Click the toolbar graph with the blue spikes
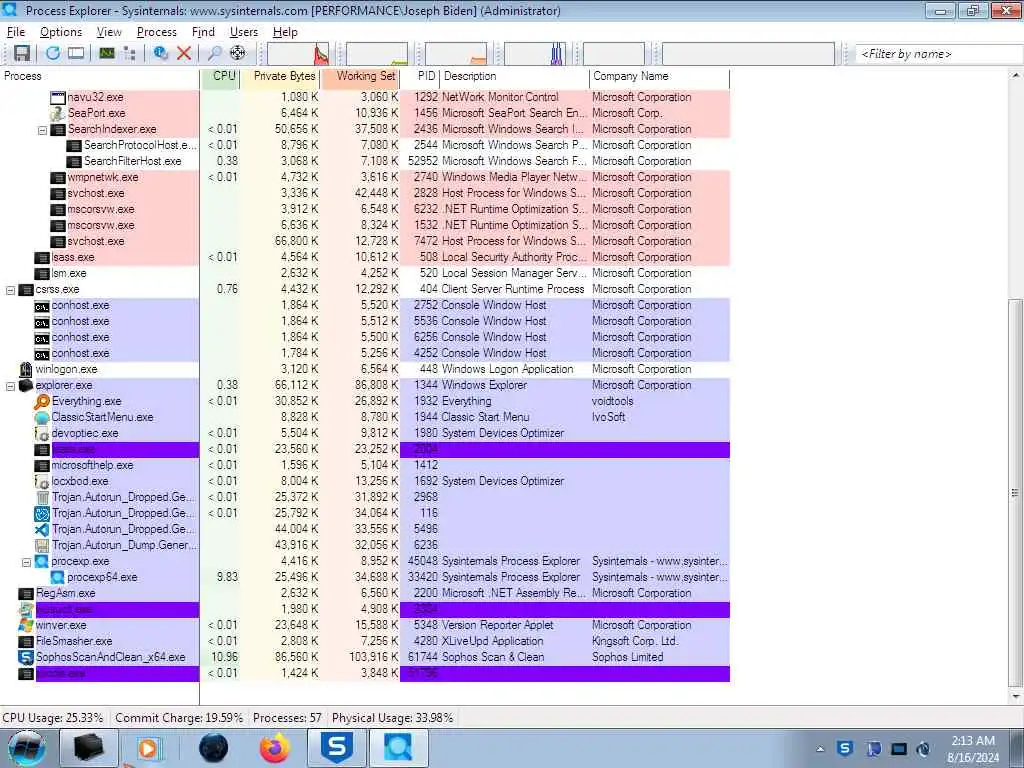1024x768 pixels. click(x=535, y=54)
